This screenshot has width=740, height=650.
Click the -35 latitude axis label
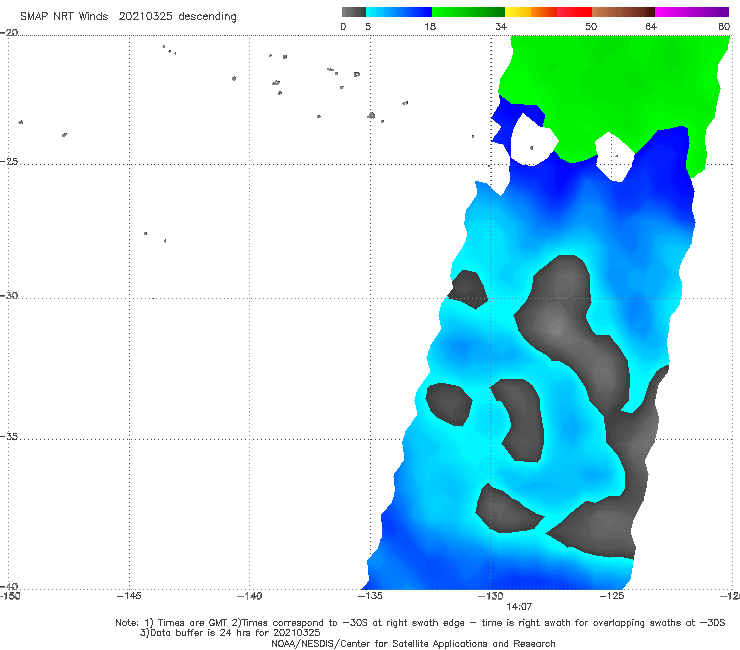tap(9, 437)
